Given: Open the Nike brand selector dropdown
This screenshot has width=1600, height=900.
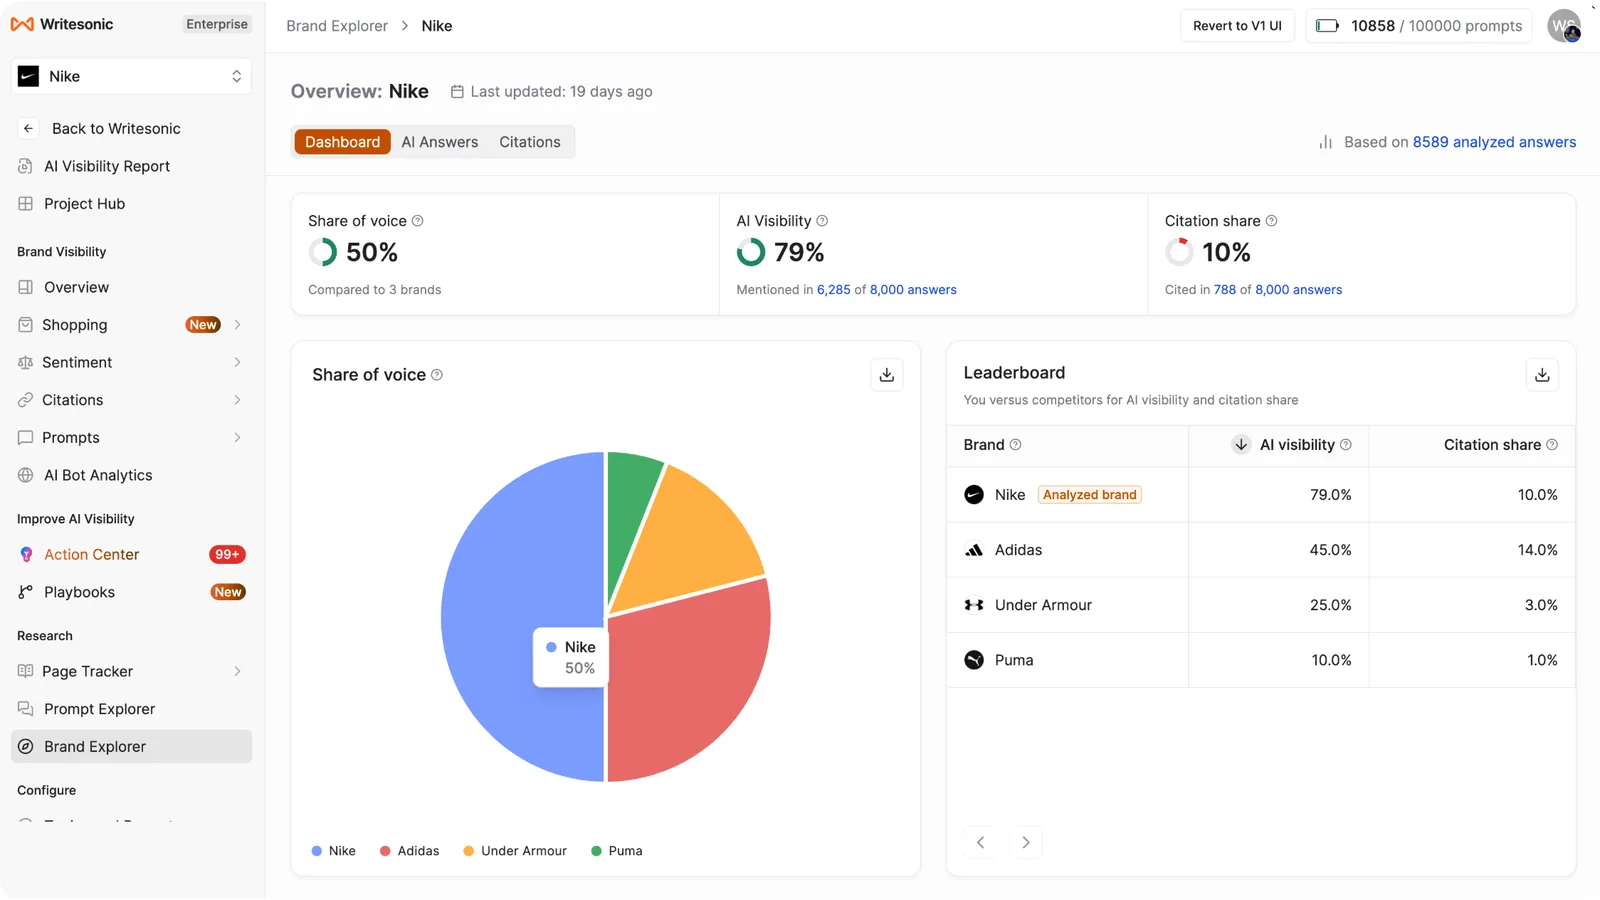Looking at the screenshot, I should click(131, 77).
